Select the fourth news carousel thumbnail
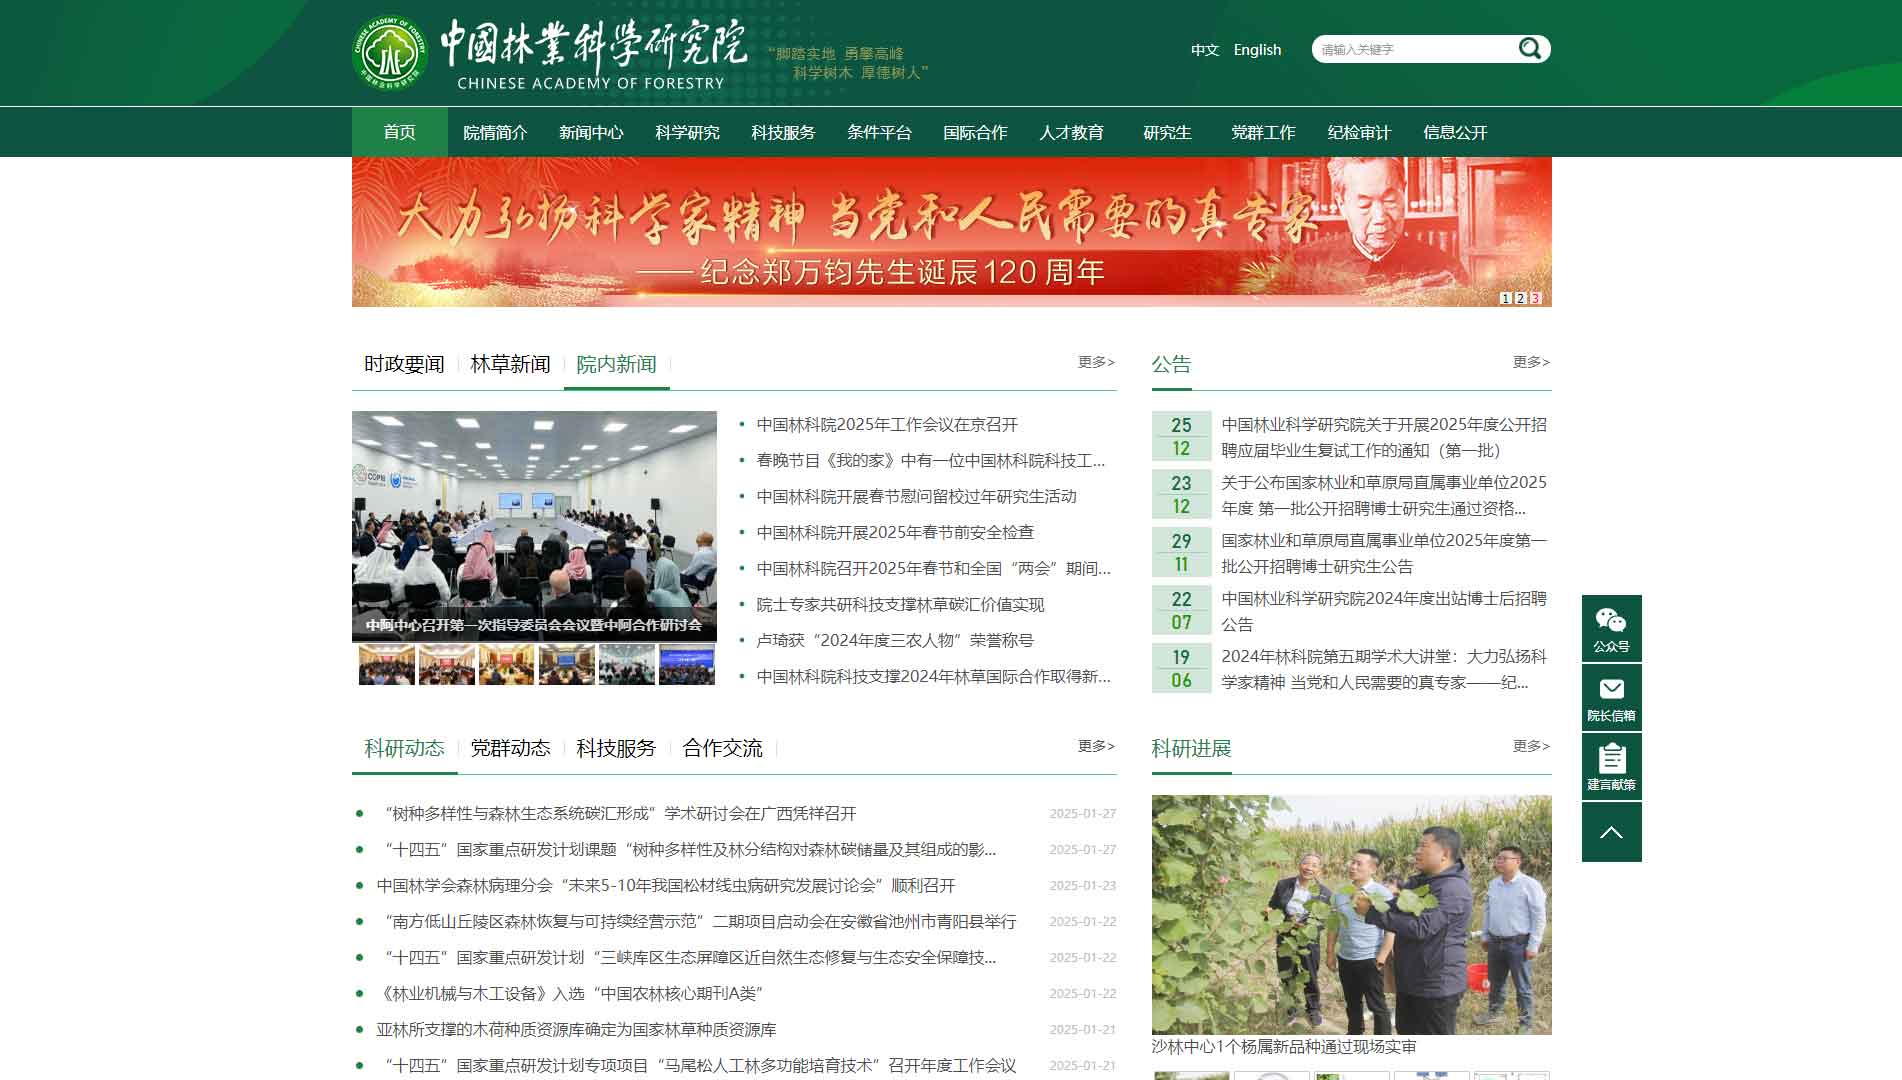Screen dimensions: 1902x1080 [x=567, y=664]
